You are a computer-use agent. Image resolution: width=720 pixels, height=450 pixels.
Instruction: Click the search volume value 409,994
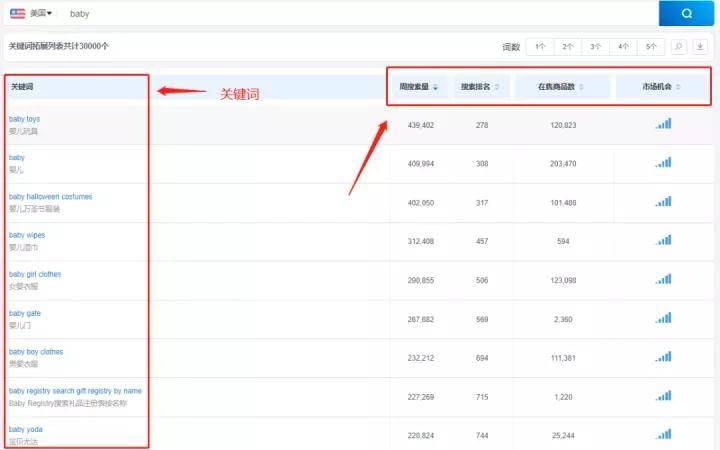tap(421, 164)
